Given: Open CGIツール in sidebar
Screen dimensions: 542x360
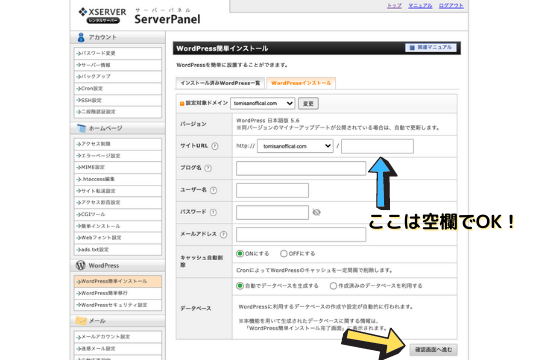Looking at the screenshot, I should click(x=118, y=214).
